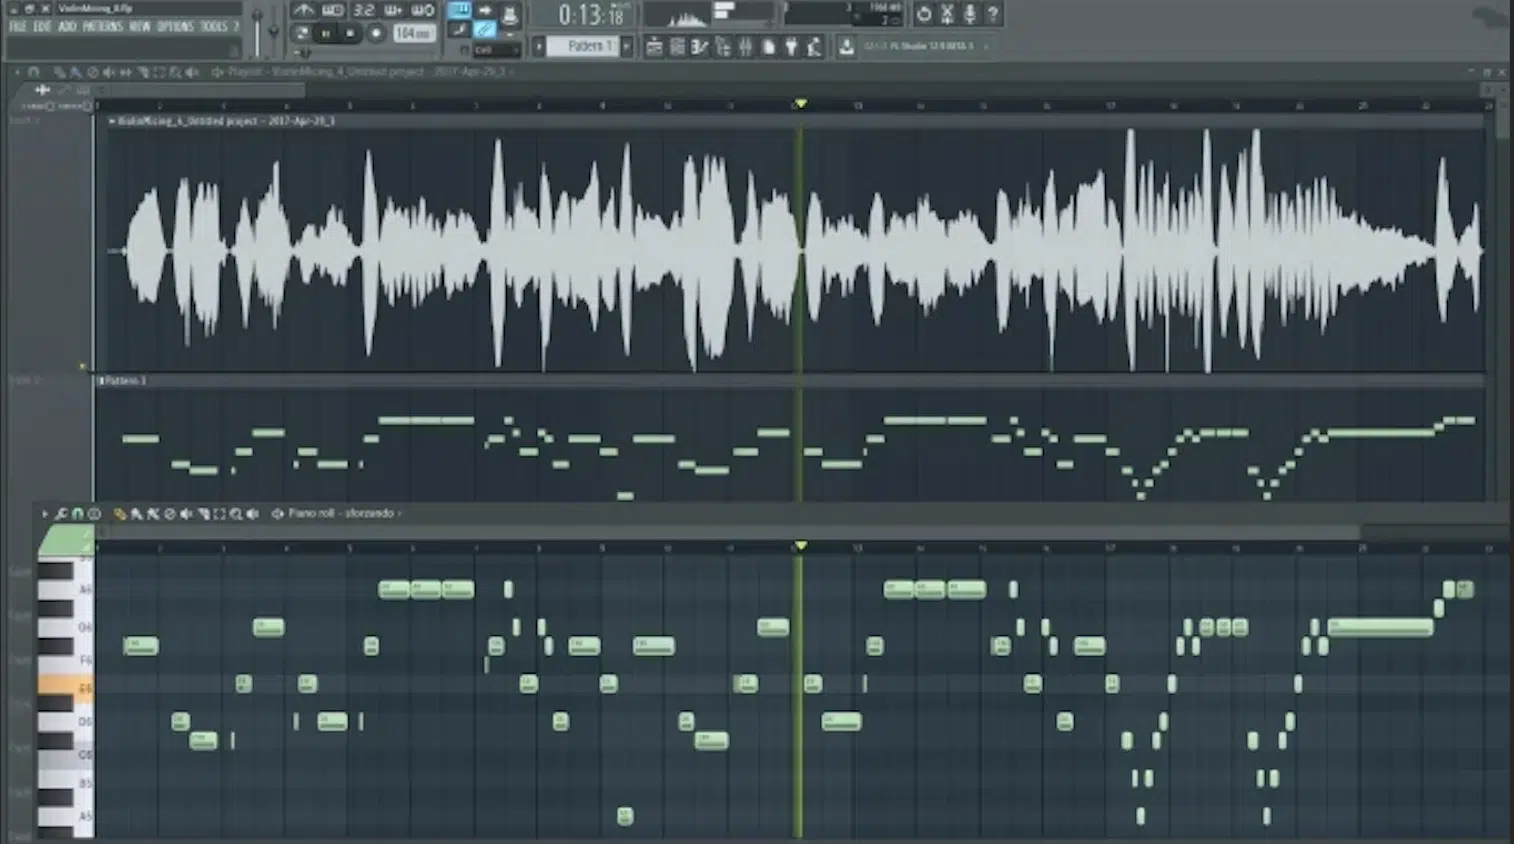1514x844 pixels.
Task: Open the audio clip's title menu arrow
Action: pos(112,121)
